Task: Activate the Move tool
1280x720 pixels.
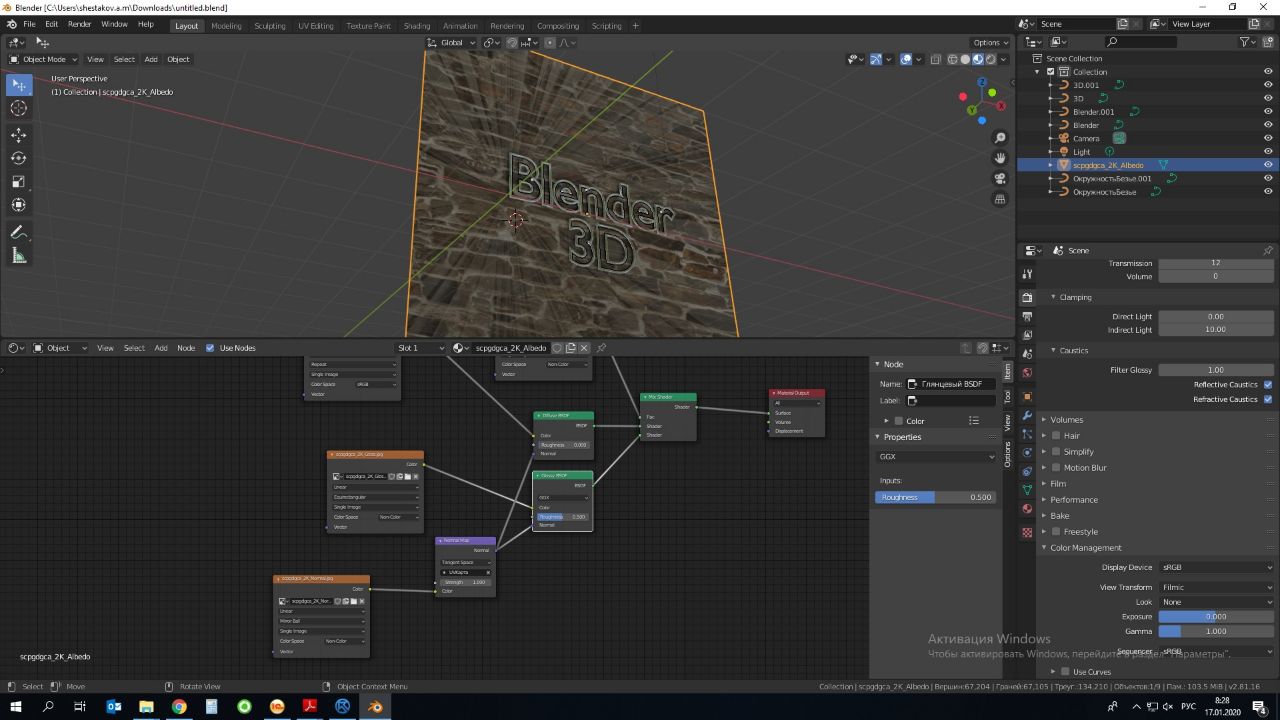Action: pos(18,135)
